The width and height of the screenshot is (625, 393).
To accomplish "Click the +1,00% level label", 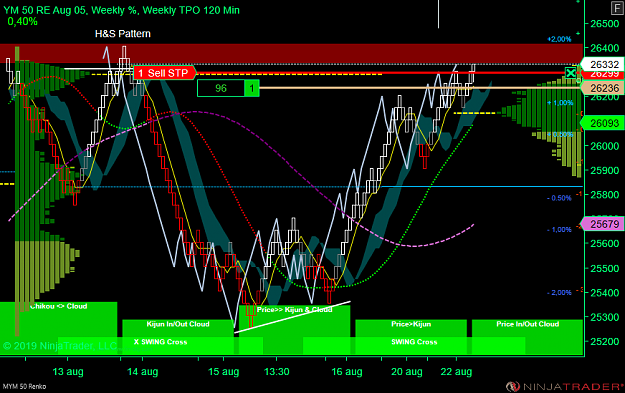I will tap(560, 103).
